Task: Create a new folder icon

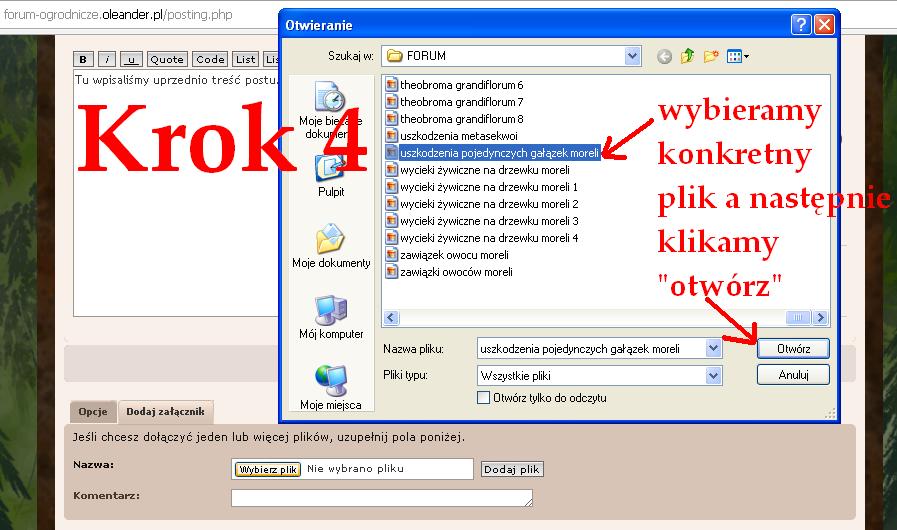Action: pyautogui.click(x=711, y=56)
